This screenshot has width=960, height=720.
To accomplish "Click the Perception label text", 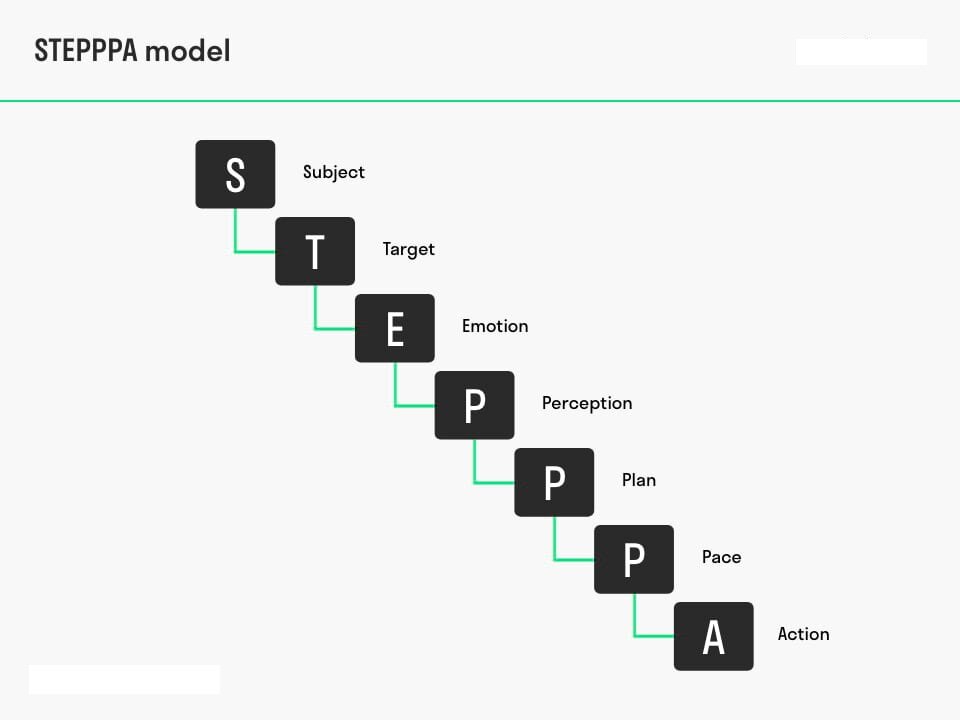I will point(587,403).
